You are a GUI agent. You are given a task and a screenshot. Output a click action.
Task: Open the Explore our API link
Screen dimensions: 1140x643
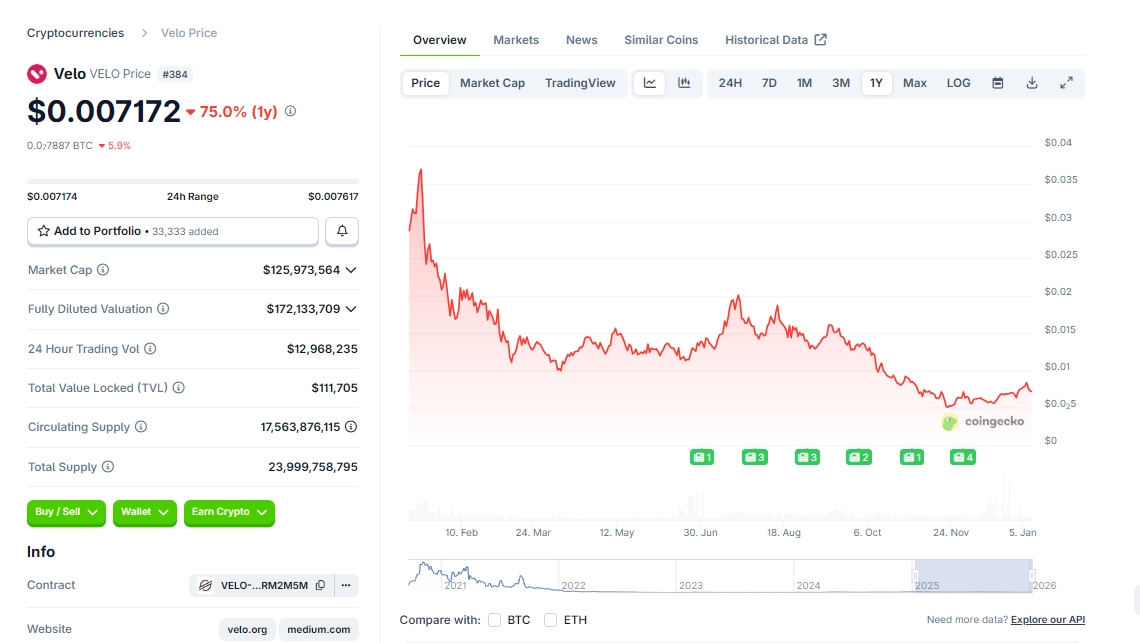coord(1047,620)
